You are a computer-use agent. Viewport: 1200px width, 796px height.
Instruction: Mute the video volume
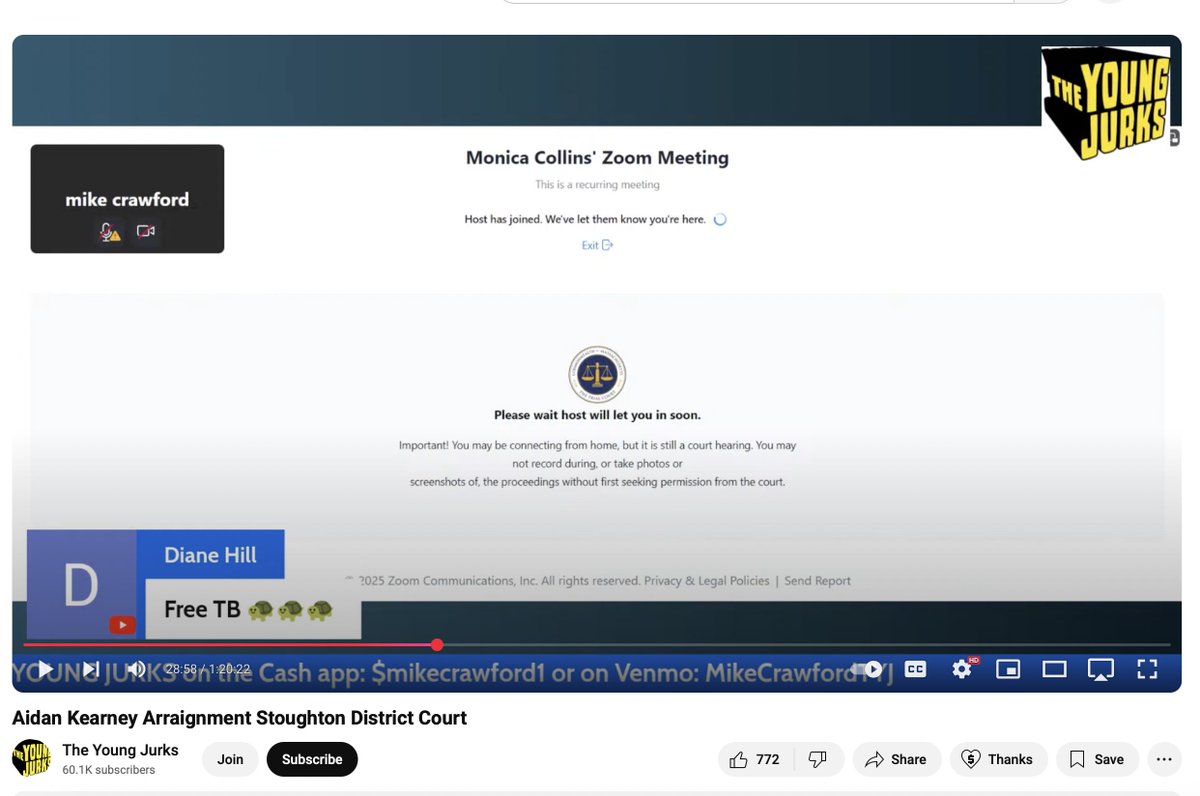point(136,670)
